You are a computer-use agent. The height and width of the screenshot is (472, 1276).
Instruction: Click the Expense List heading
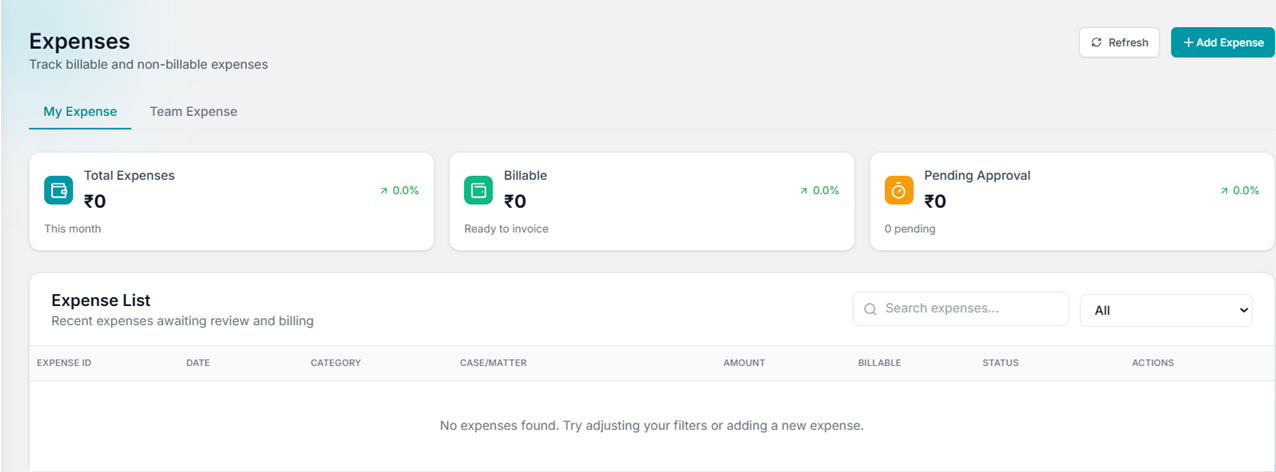click(x=101, y=300)
